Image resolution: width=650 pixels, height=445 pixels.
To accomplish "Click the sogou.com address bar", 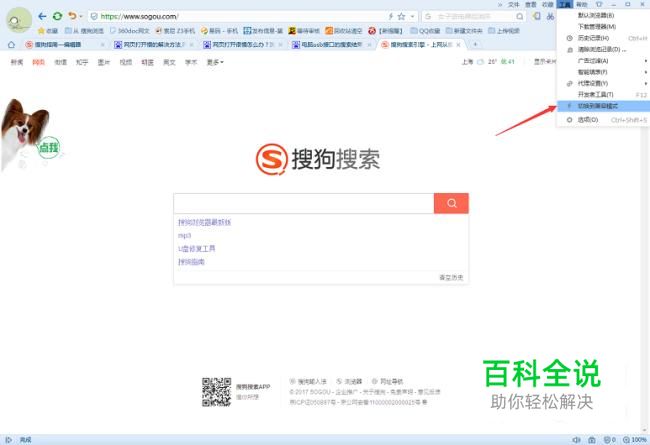I will [x=240, y=17].
